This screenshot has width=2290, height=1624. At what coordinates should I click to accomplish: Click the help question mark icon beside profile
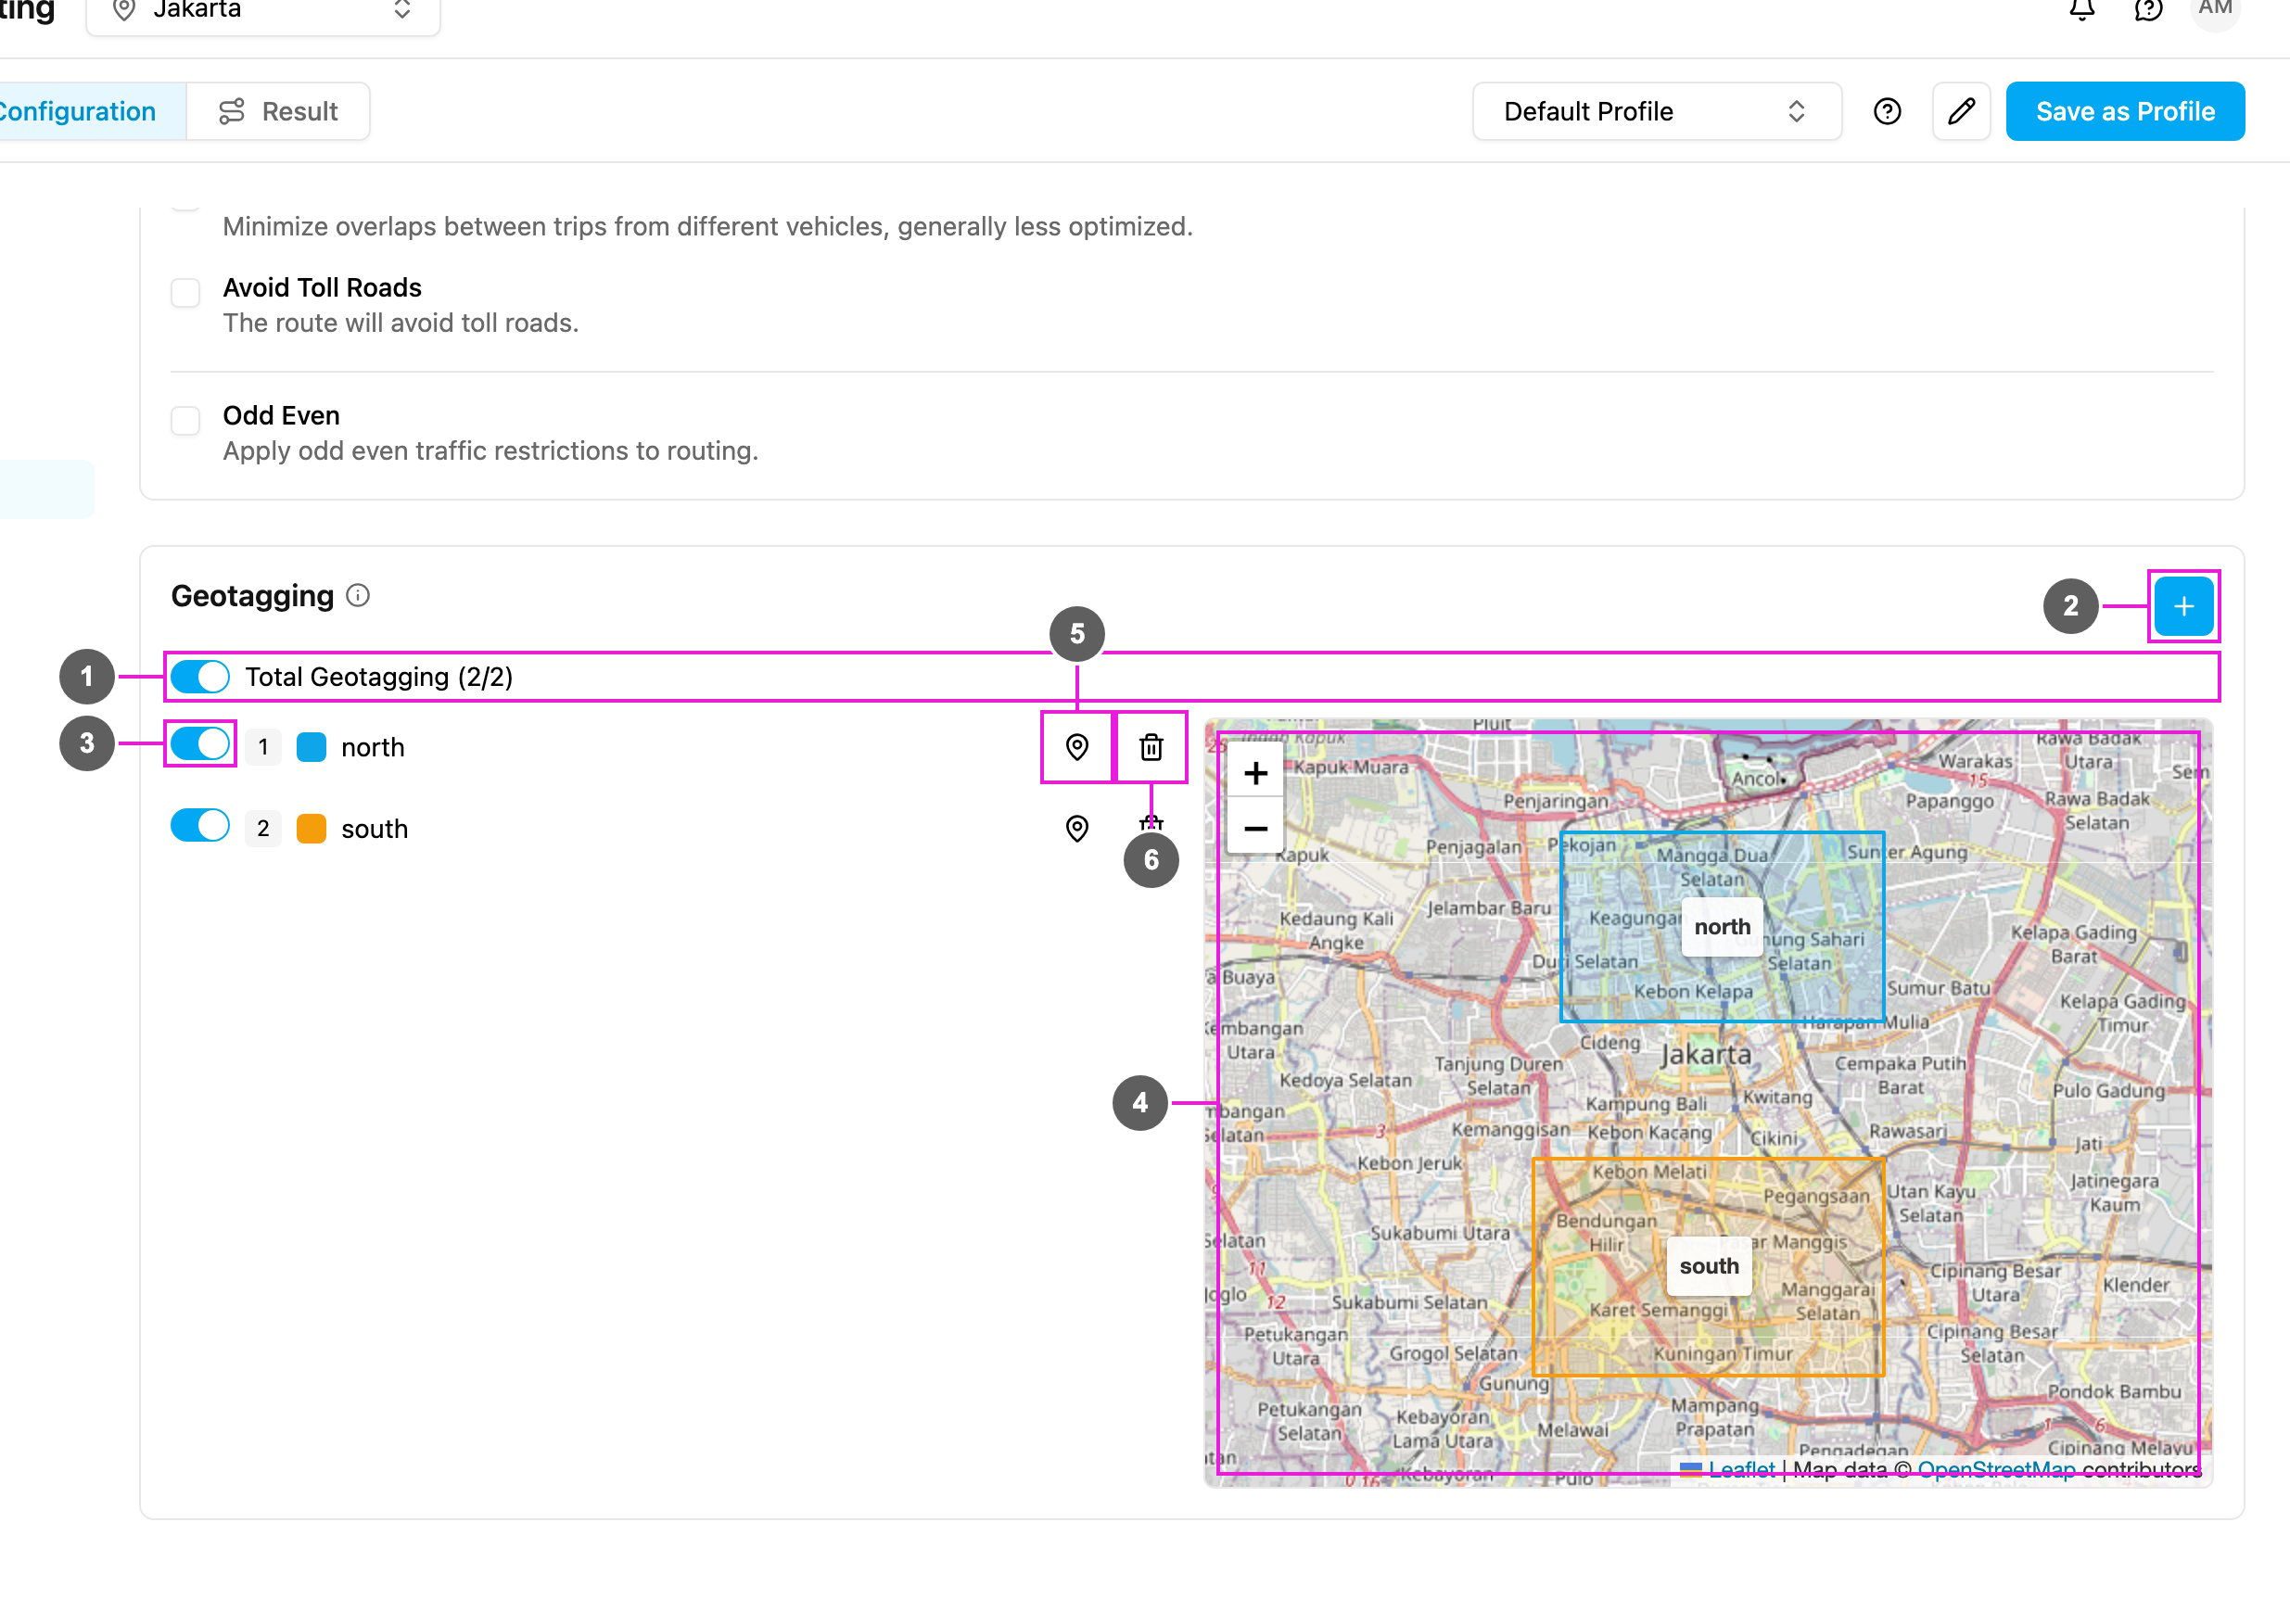point(1887,111)
